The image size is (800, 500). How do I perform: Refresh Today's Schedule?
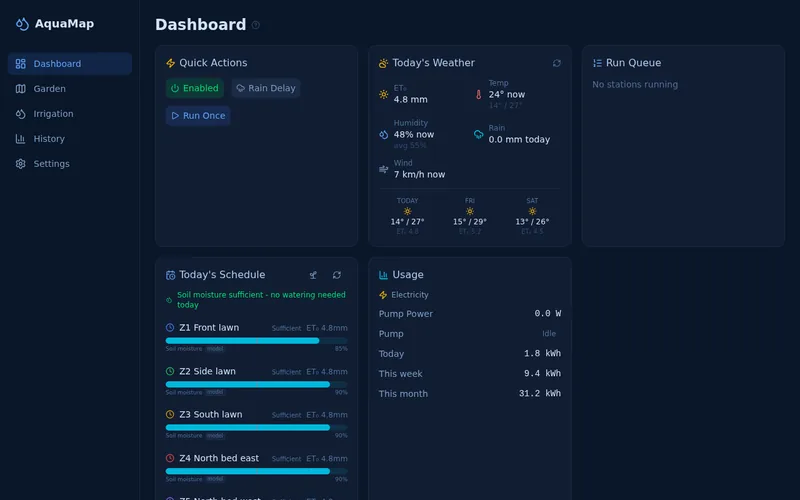coord(337,275)
